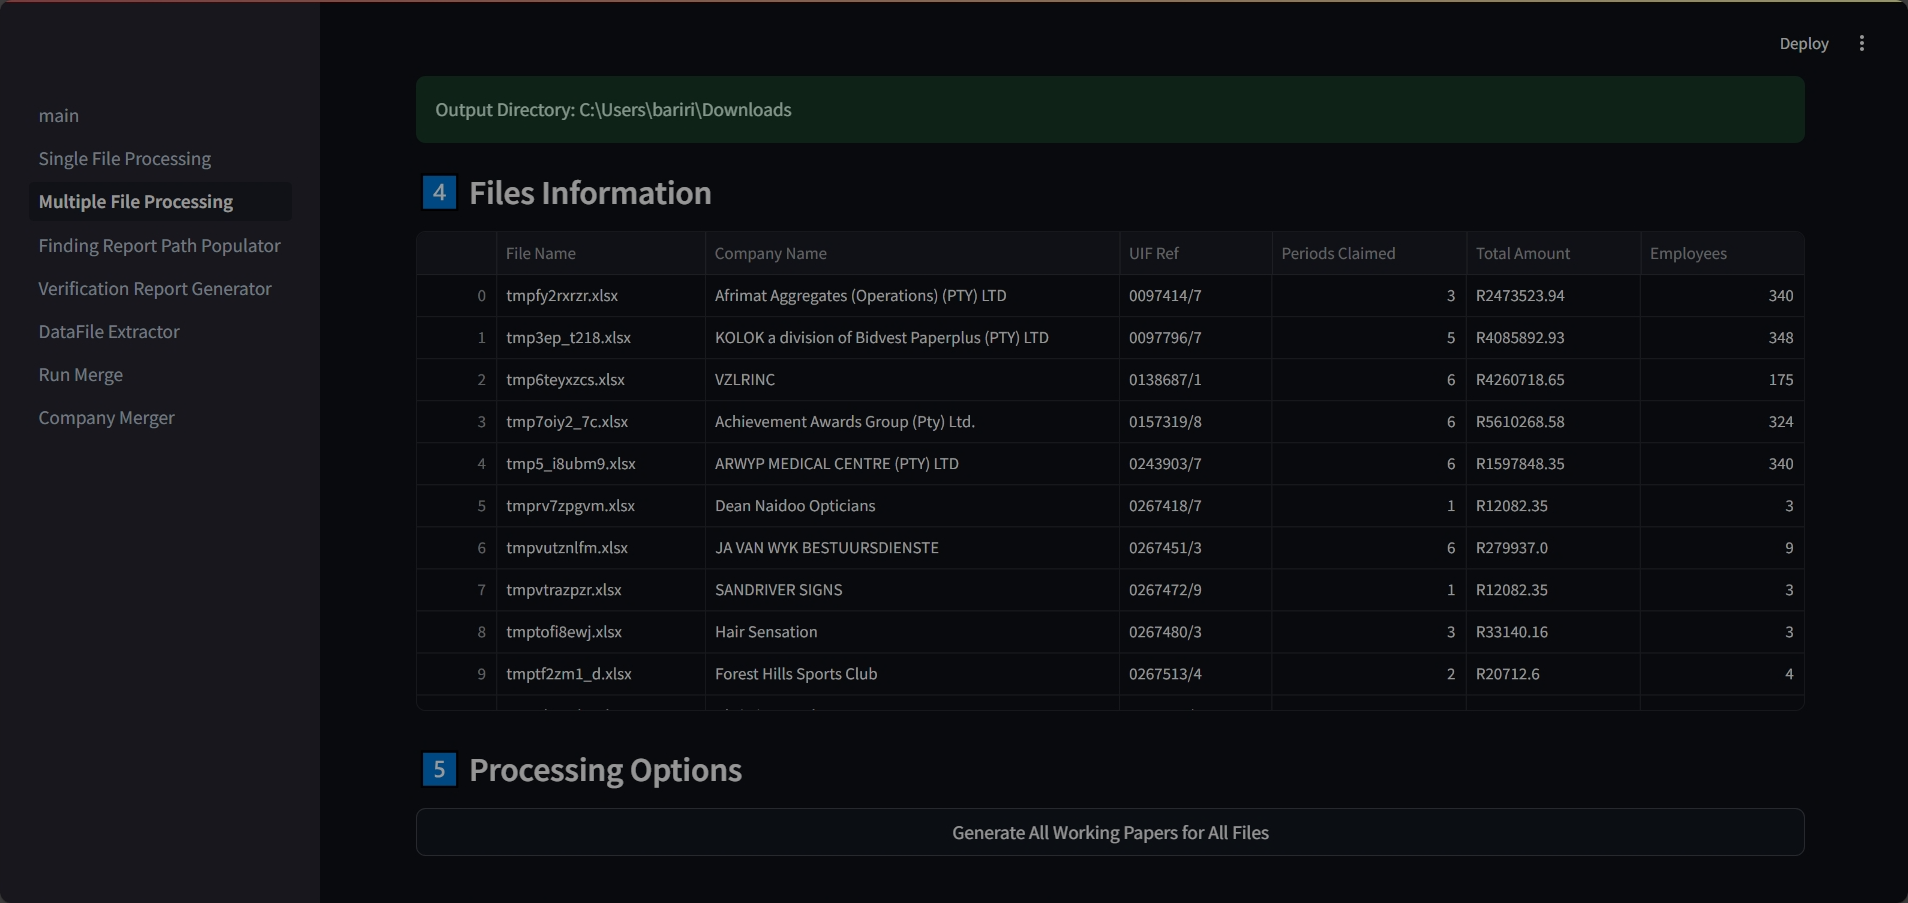Select file name tmp5_i8ubm9.xlsx cell

click(x=600, y=464)
